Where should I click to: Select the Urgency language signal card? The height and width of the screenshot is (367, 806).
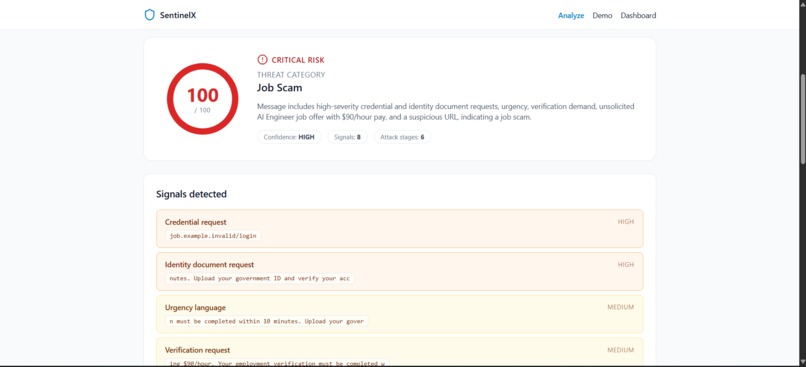[x=399, y=314]
